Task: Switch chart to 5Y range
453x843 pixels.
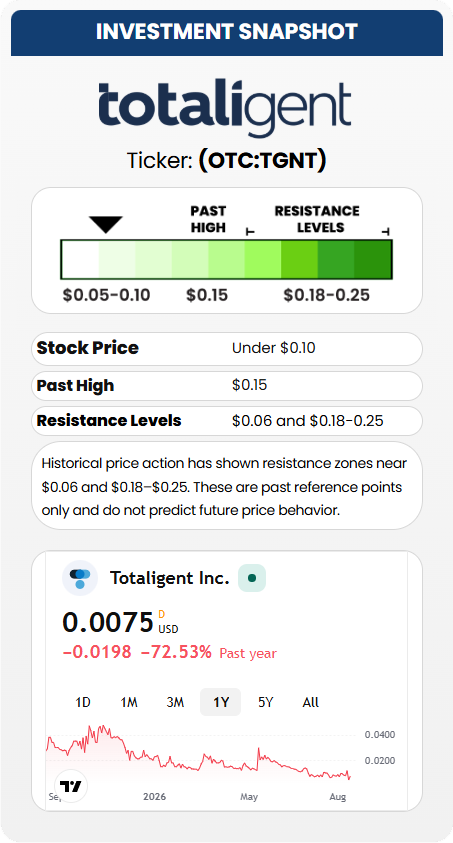Action: point(265,702)
